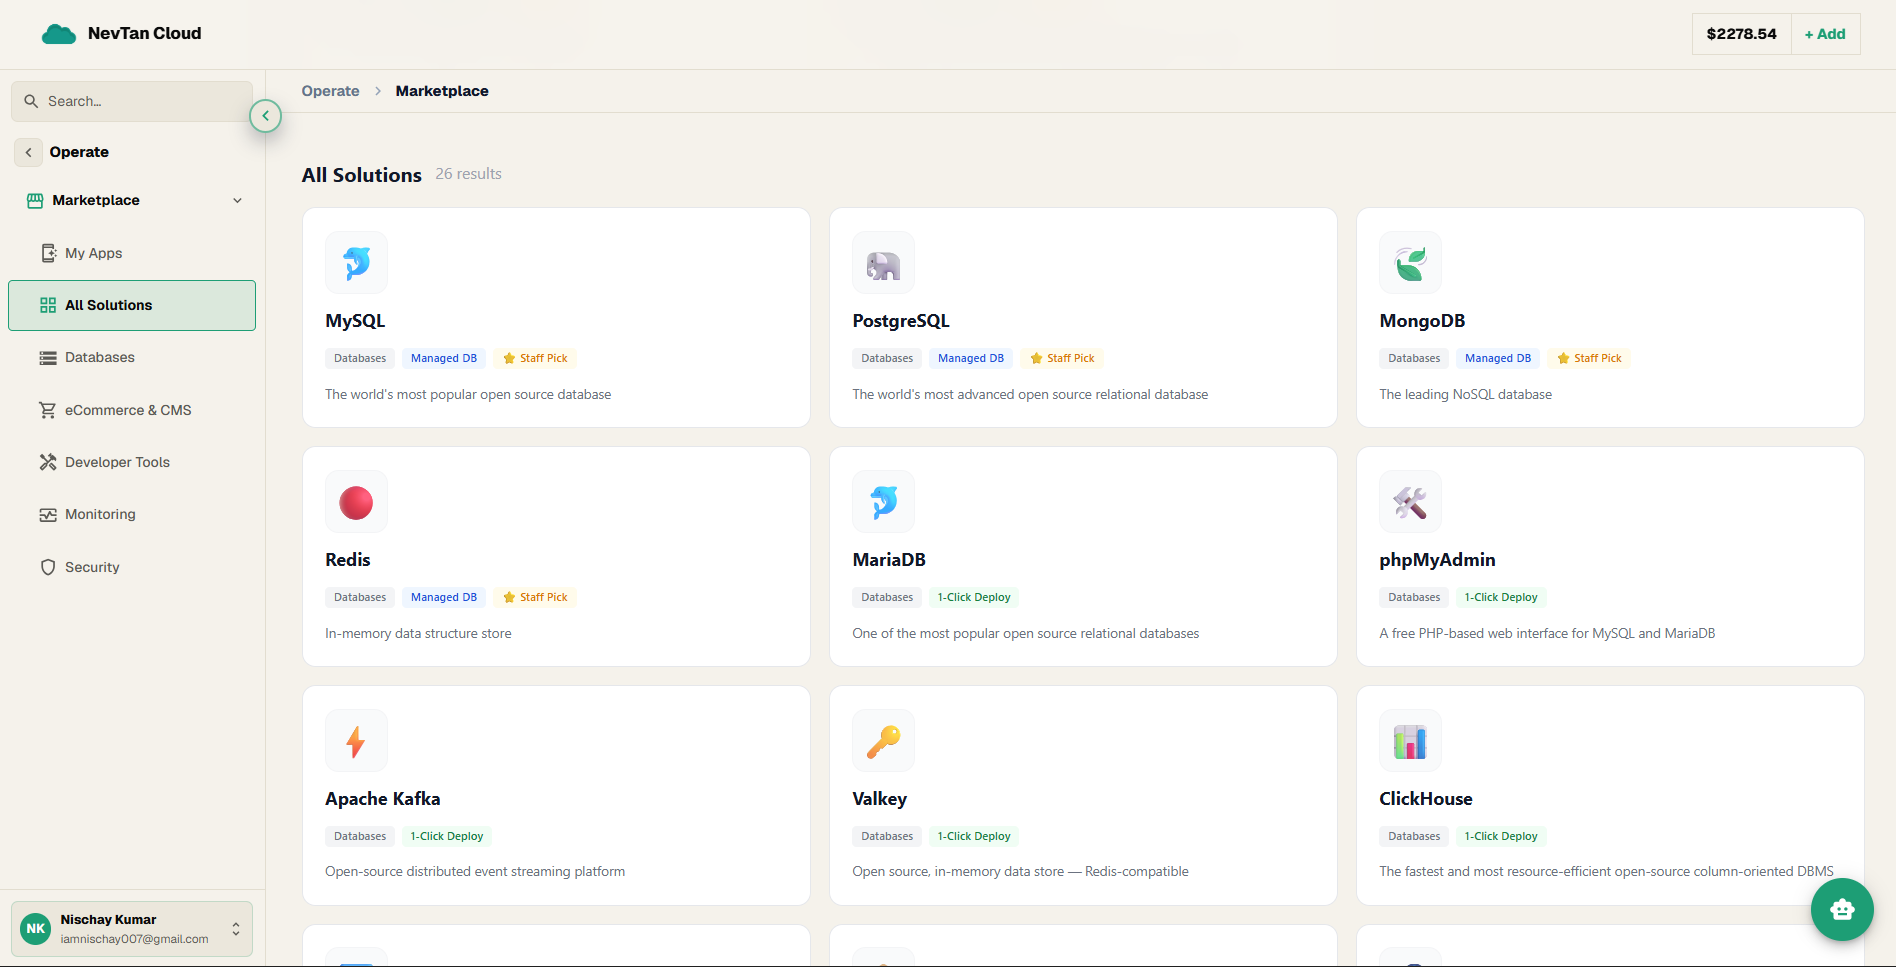Open the chatbot assistant floating button
This screenshot has height=967, width=1896.
[1842, 909]
